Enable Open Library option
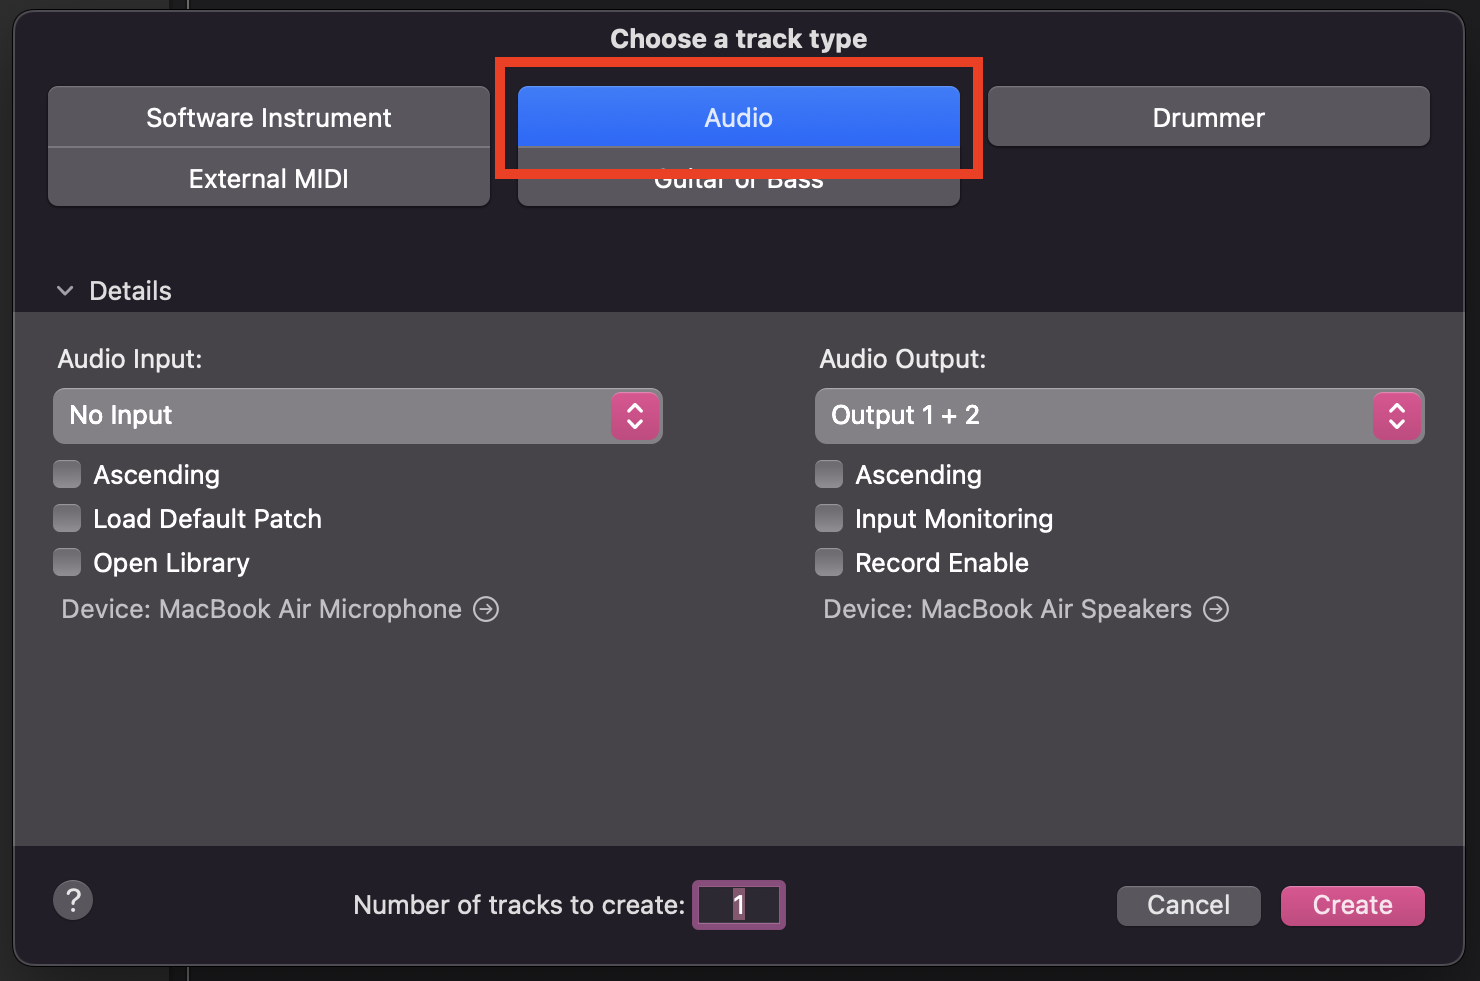Image resolution: width=1480 pixels, height=981 pixels. click(66, 562)
